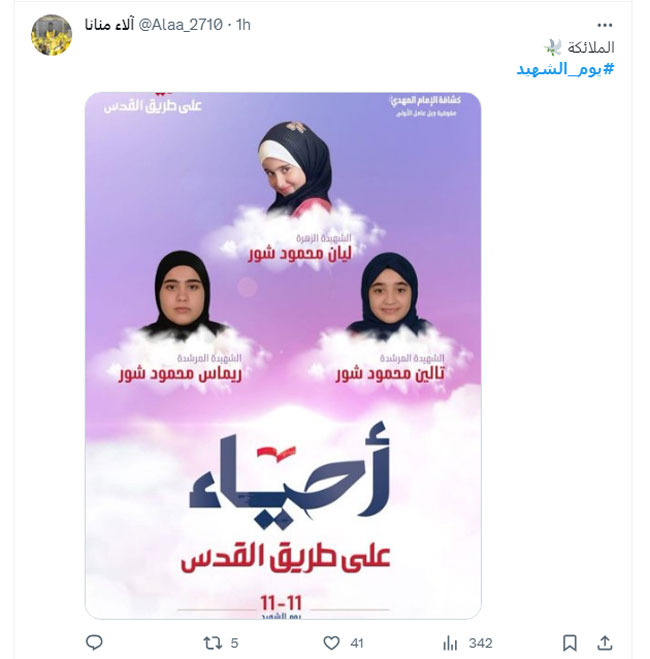Click the repost count 5
Screen dimensions: 650x659
coord(234,643)
